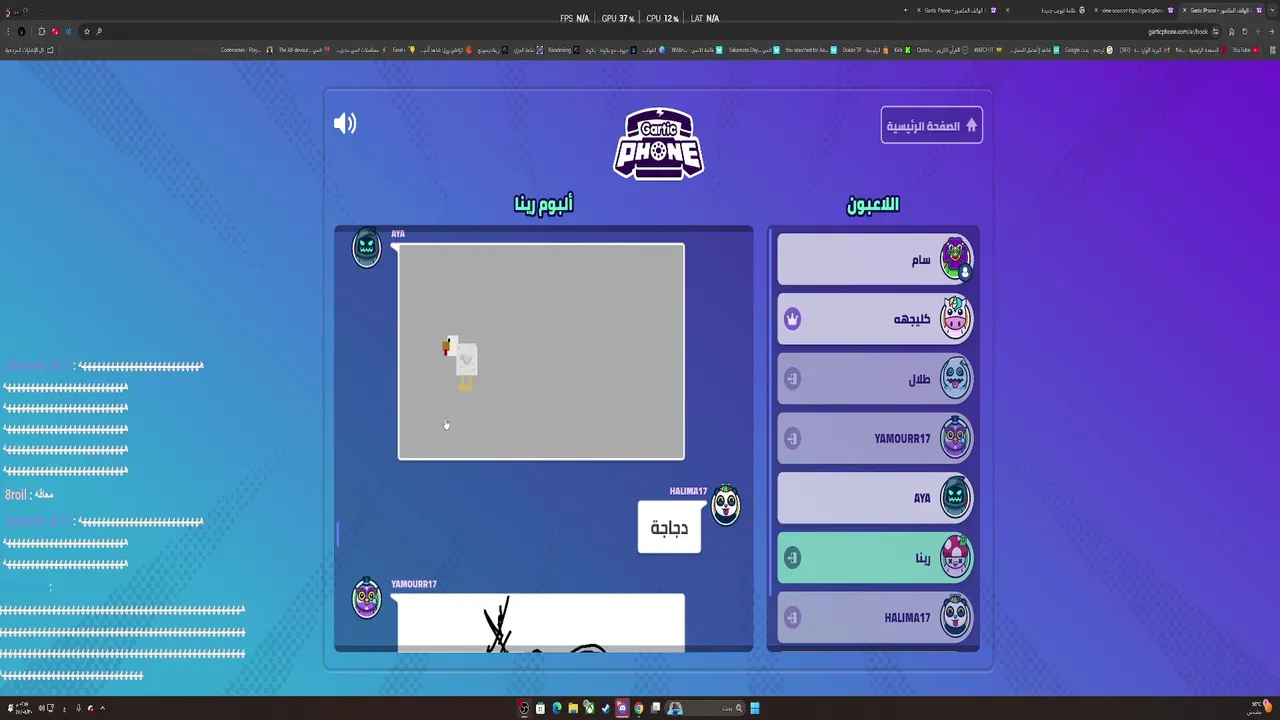
Task: Click the taskbar search box
Action: 705,708
